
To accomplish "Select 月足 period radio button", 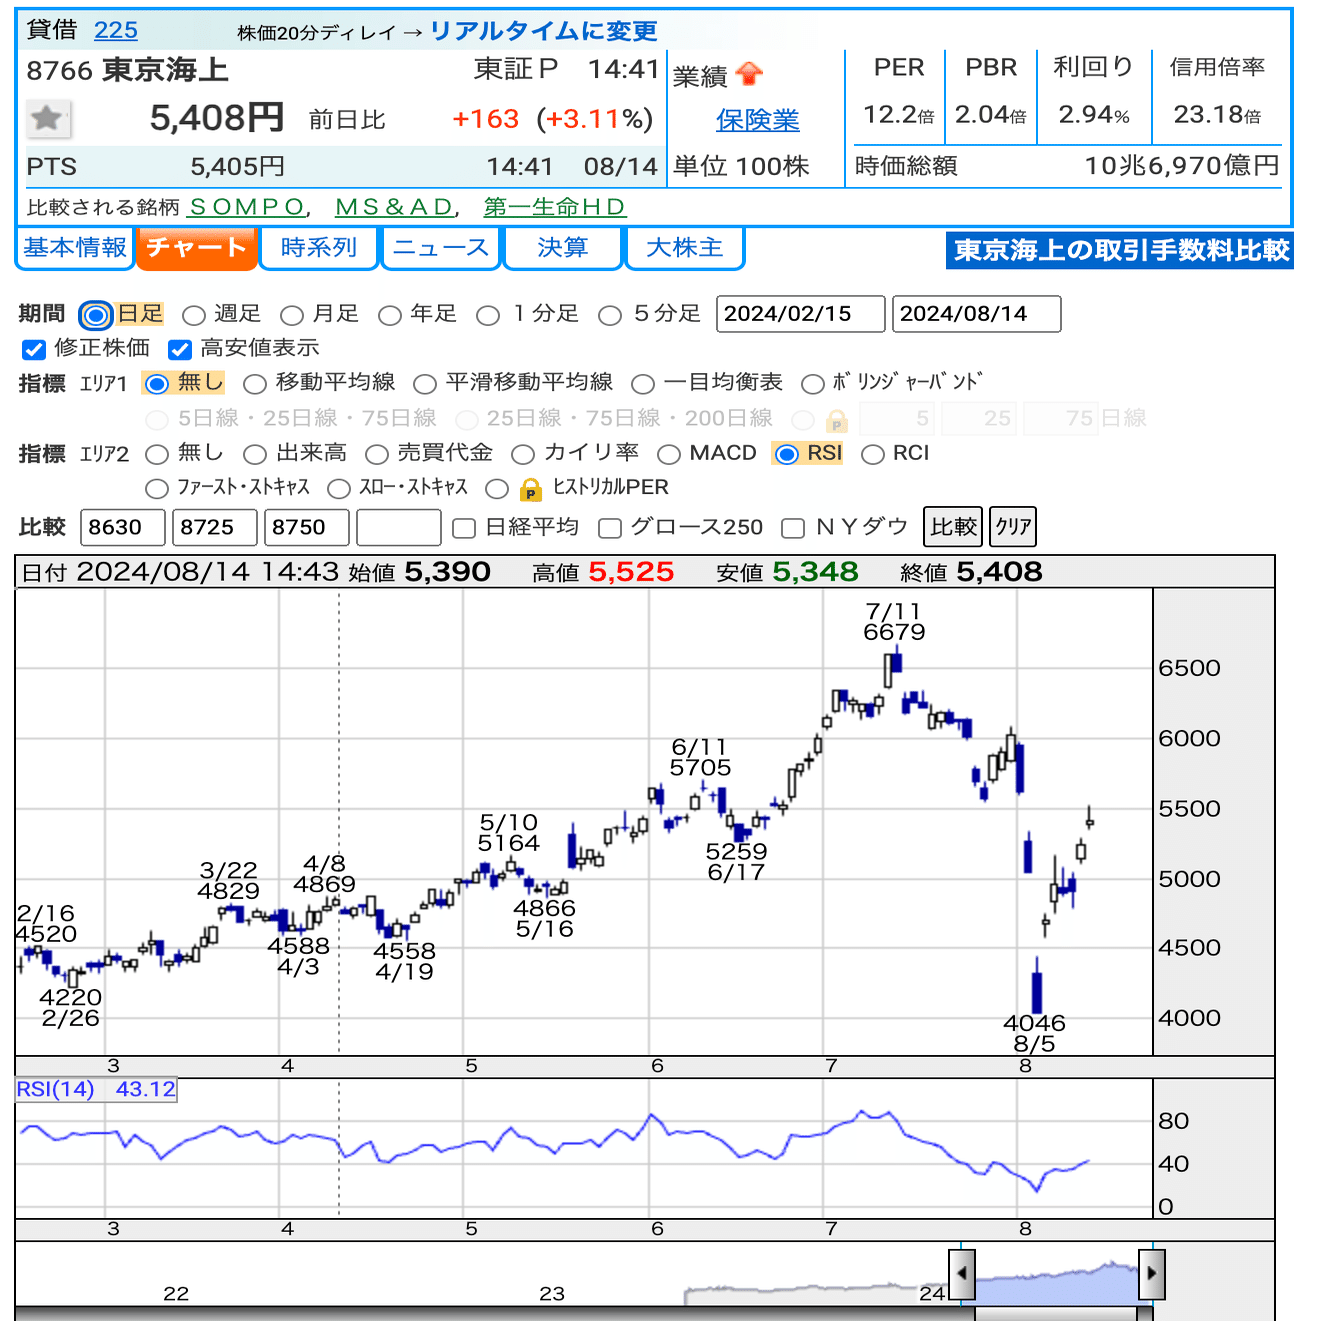I will [x=292, y=316].
